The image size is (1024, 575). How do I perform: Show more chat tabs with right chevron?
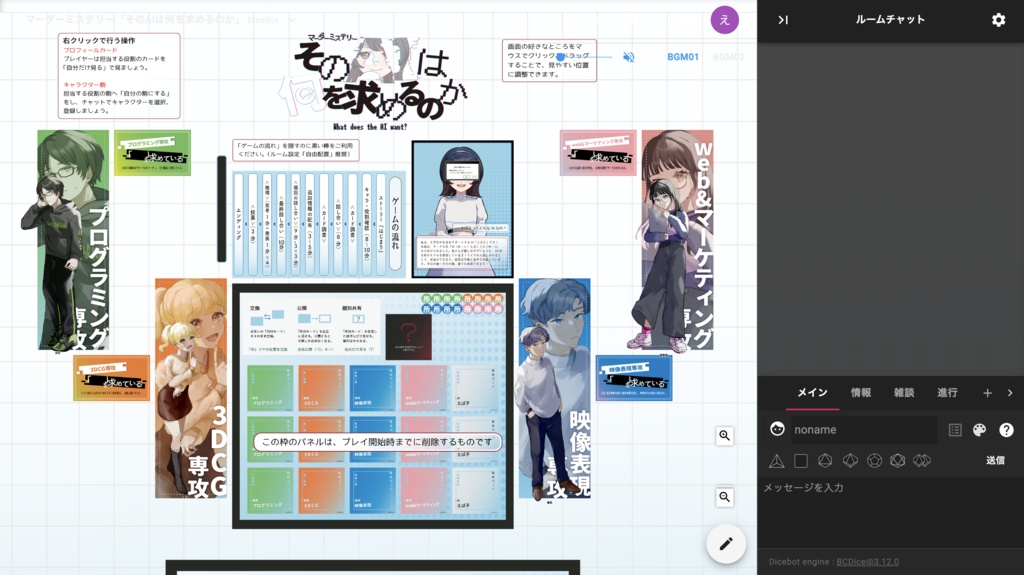click(x=1010, y=393)
